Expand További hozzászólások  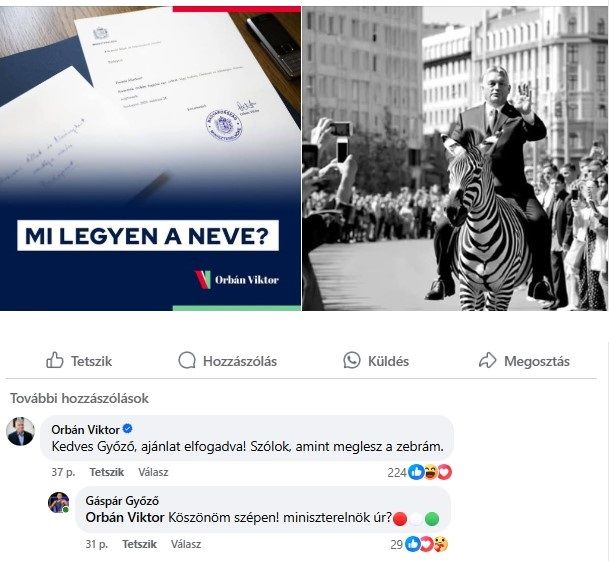click(79, 398)
